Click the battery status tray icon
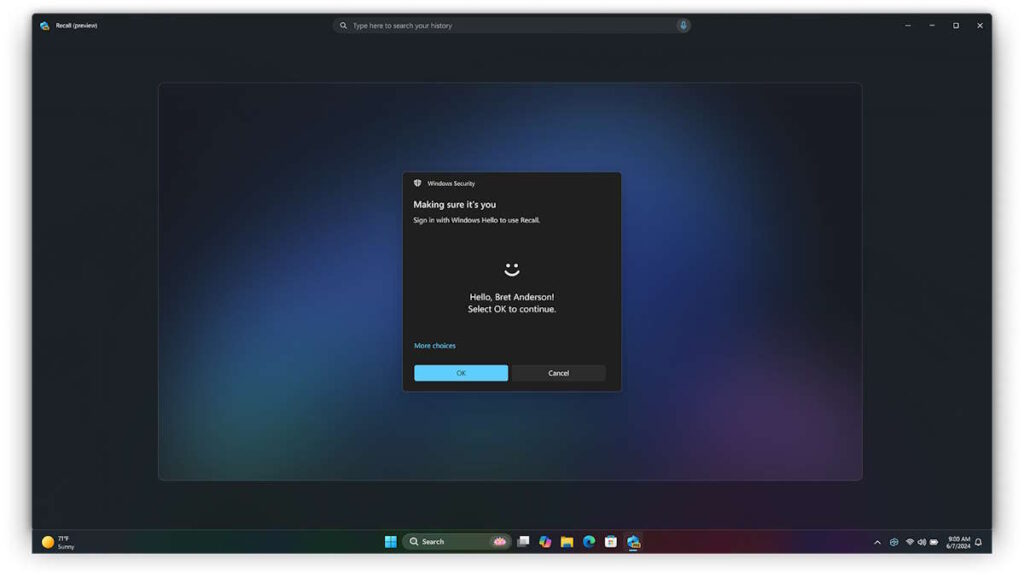This screenshot has width=1024, height=576. pyautogui.click(x=934, y=542)
